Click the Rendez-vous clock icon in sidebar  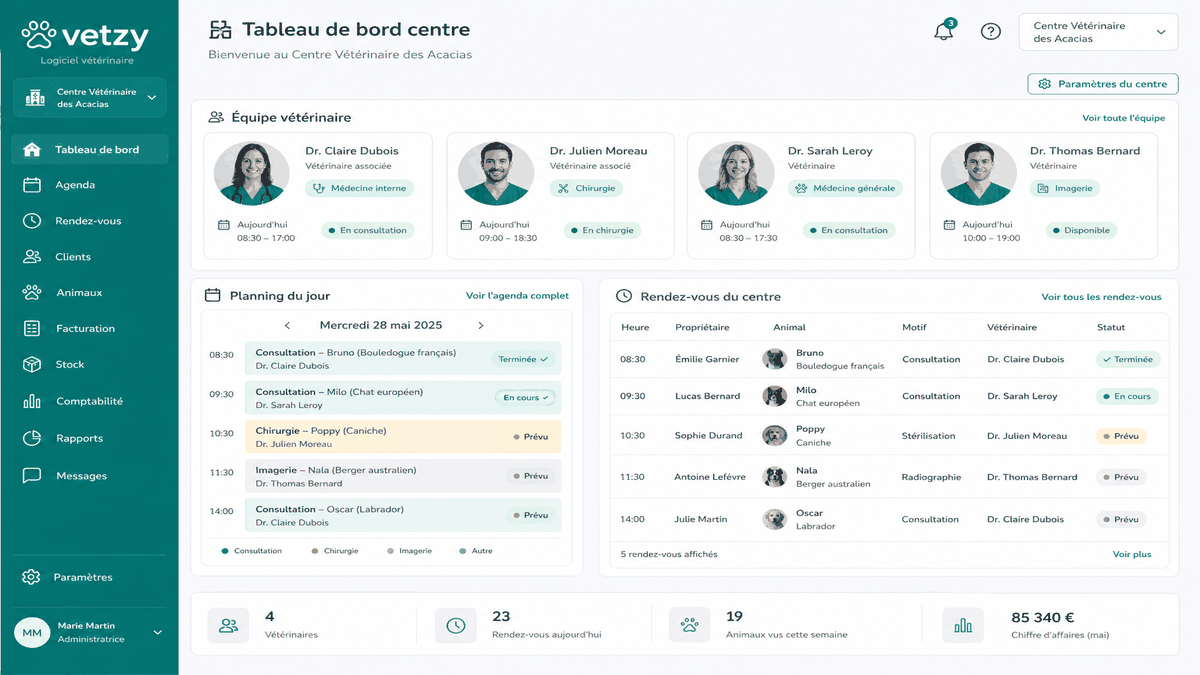click(x=32, y=221)
